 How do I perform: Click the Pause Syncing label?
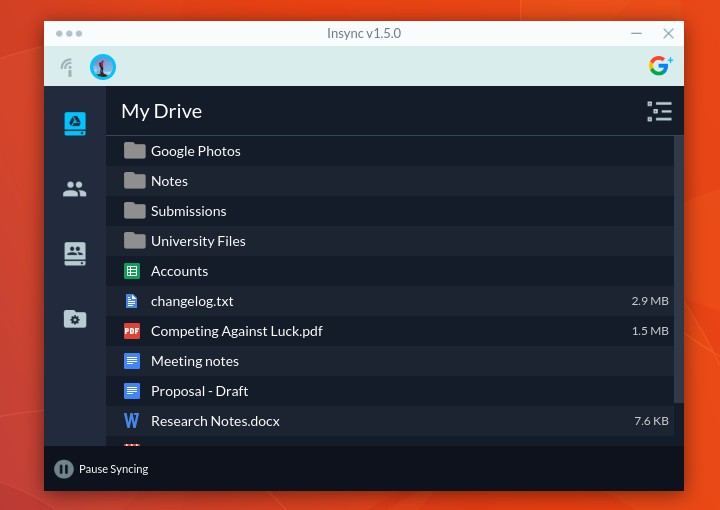click(113, 469)
